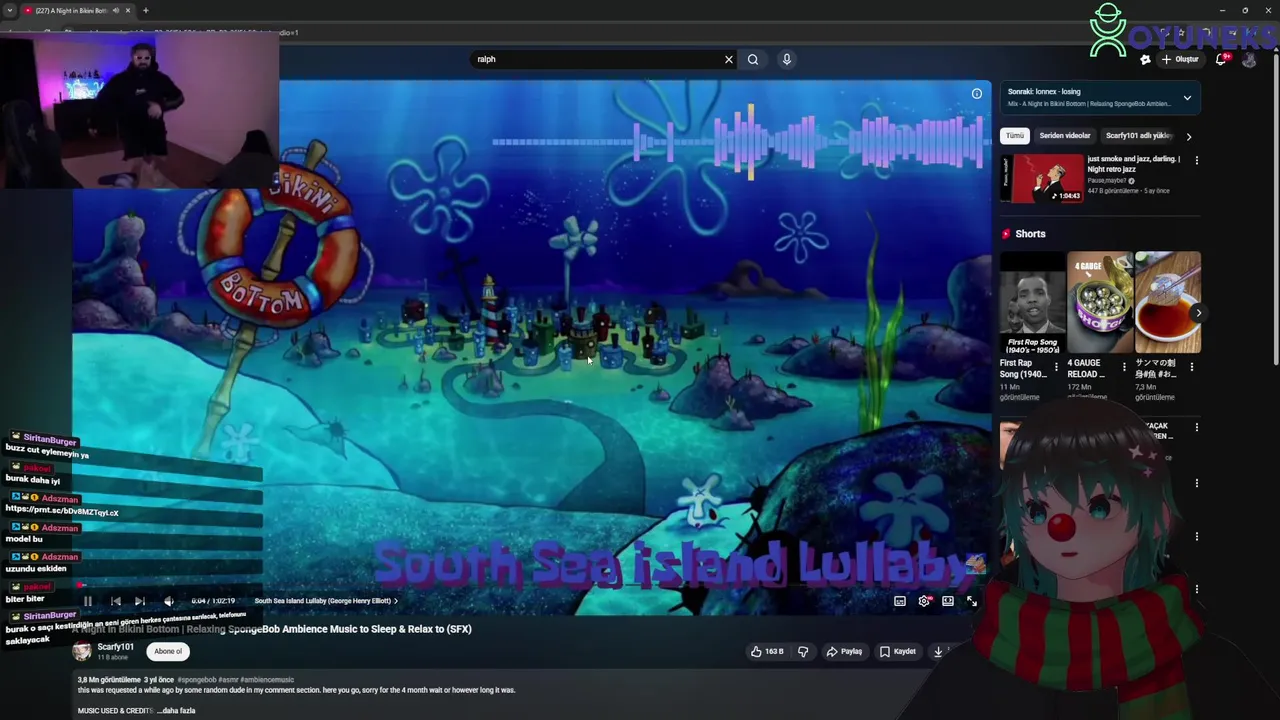Select the Scarfy101 adlı yükleyen chip
This screenshot has height=720, width=1280.
[1138, 136]
